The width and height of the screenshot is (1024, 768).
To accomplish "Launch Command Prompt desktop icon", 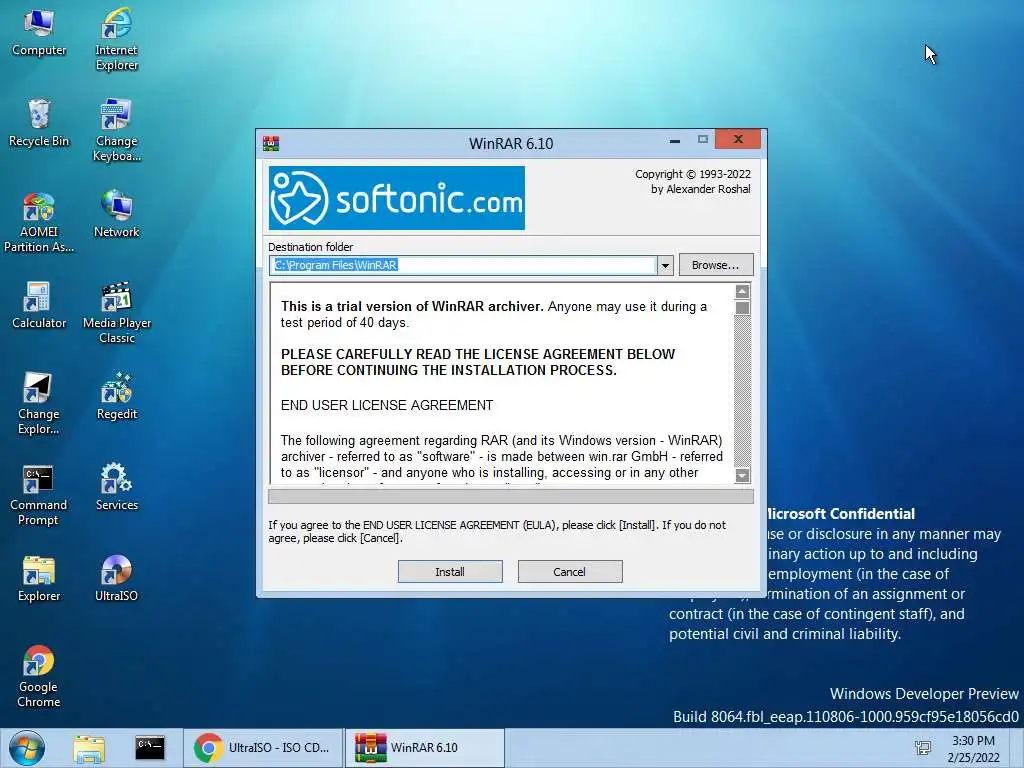I will [39, 494].
